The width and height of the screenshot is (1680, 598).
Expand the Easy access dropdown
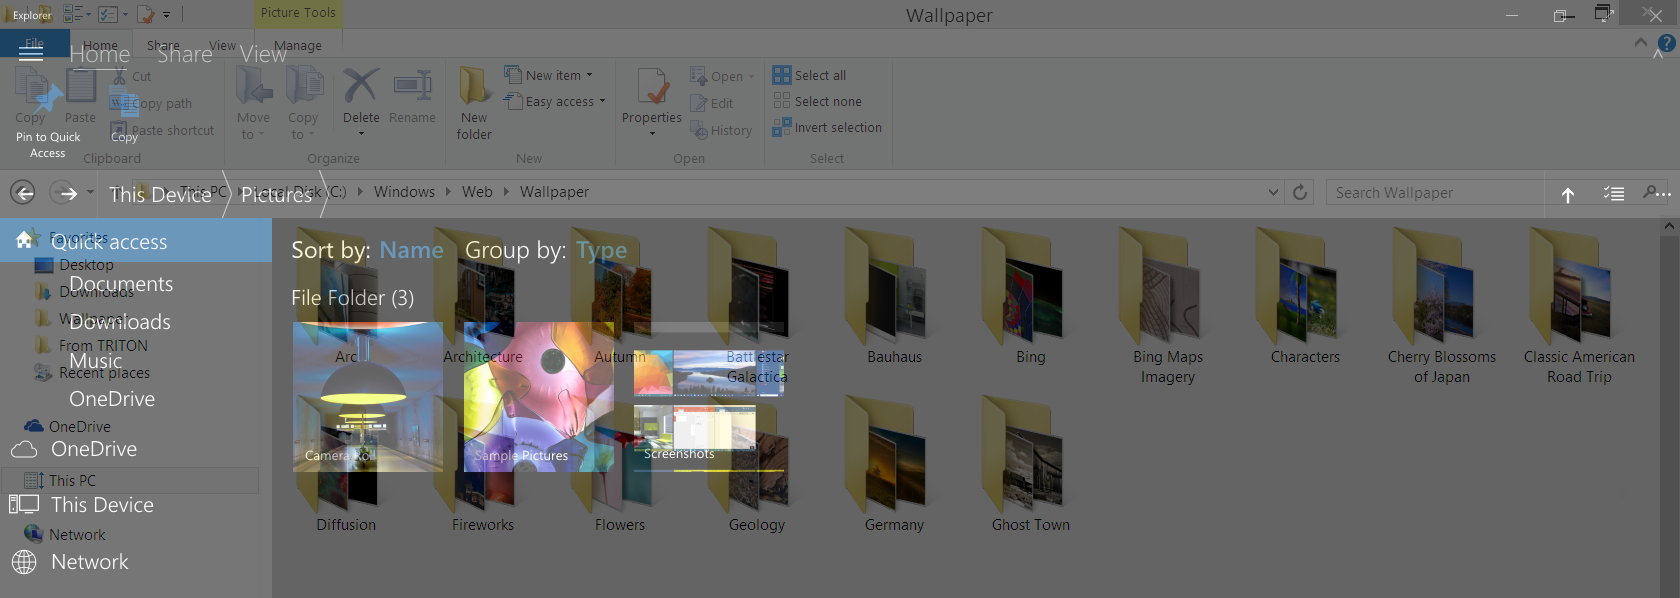602,101
